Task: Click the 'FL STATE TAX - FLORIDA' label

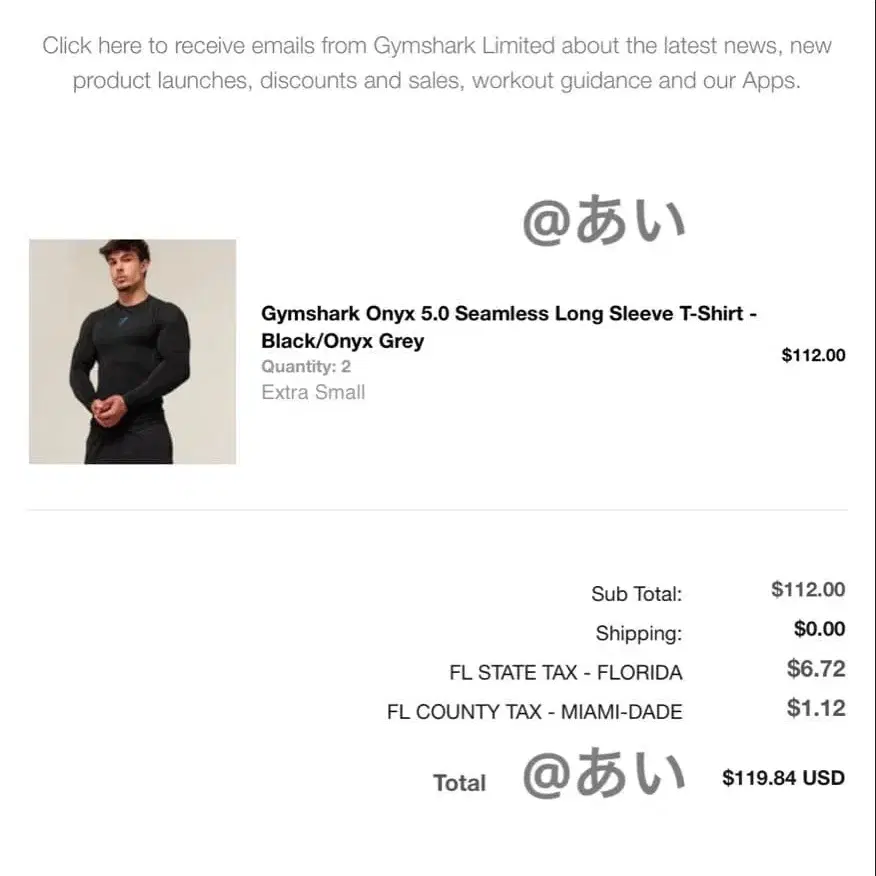Action: coord(565,673)
